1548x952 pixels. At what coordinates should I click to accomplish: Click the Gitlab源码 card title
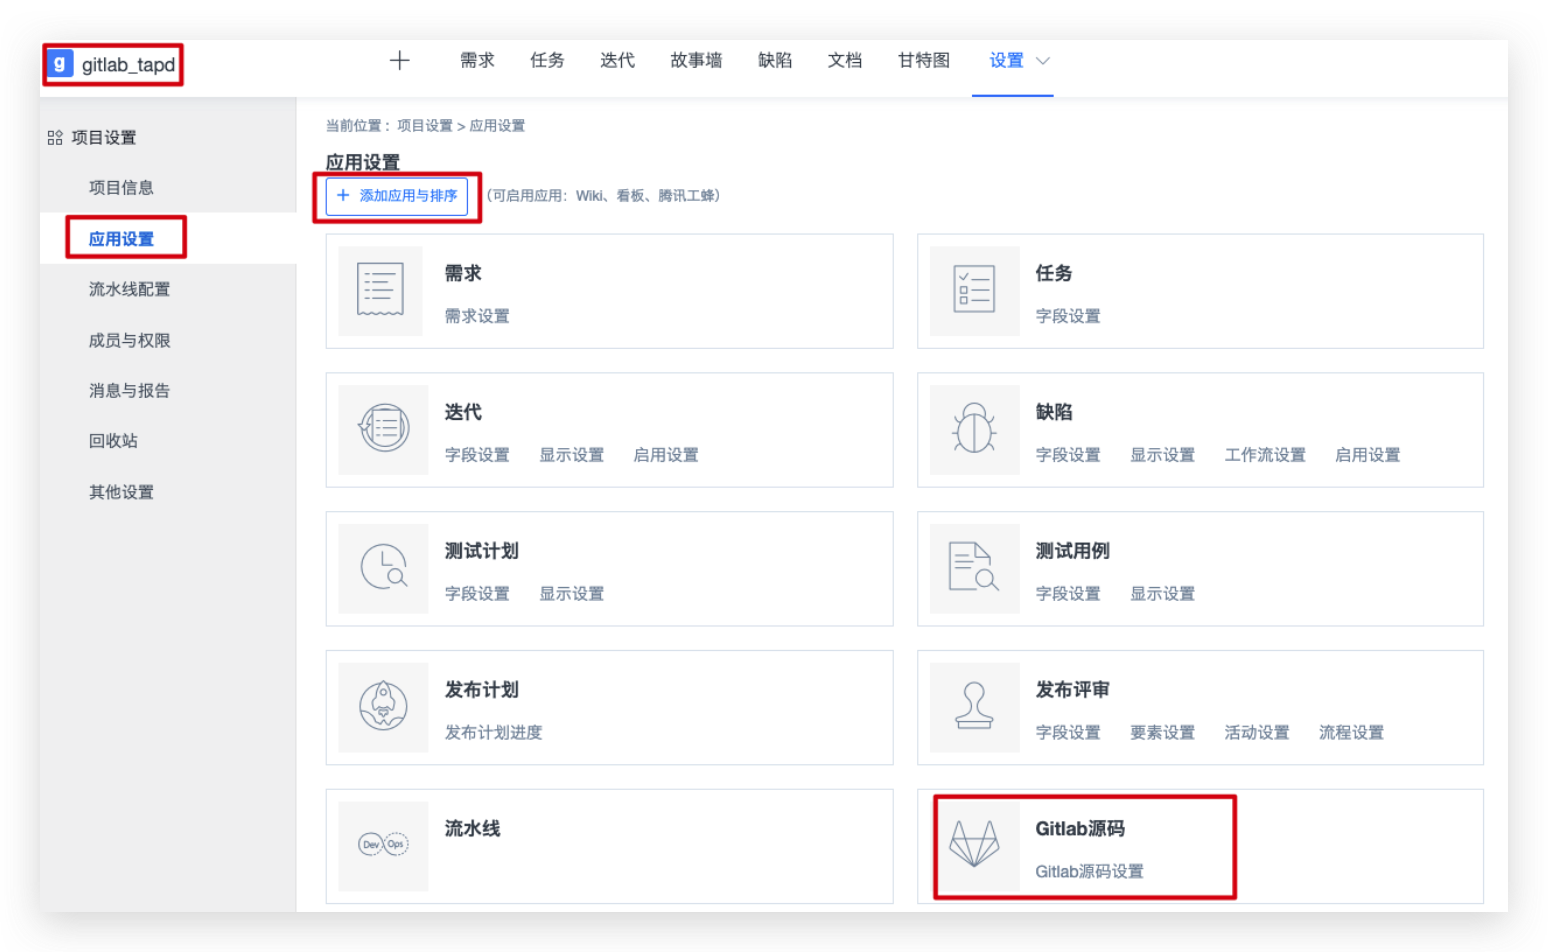coord(1080,829)
